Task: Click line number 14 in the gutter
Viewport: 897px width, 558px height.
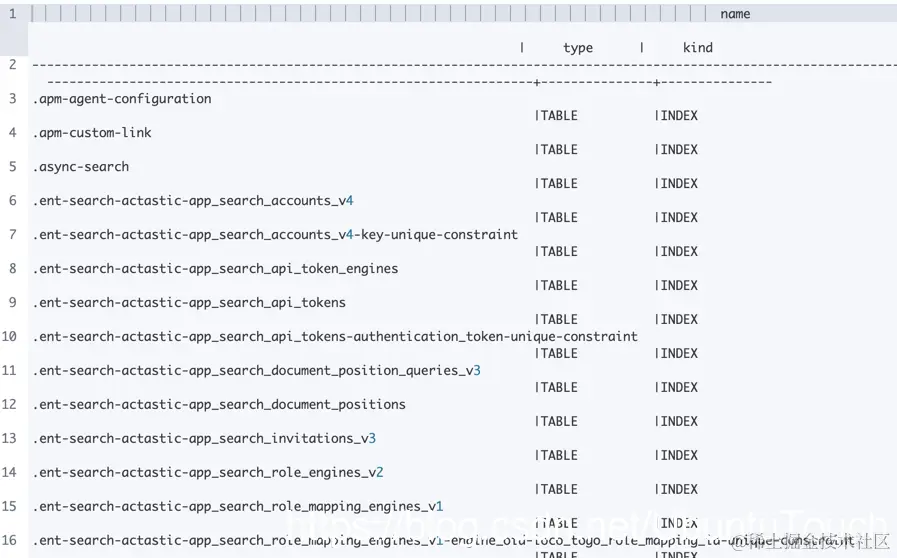Action: click(9, 473)
